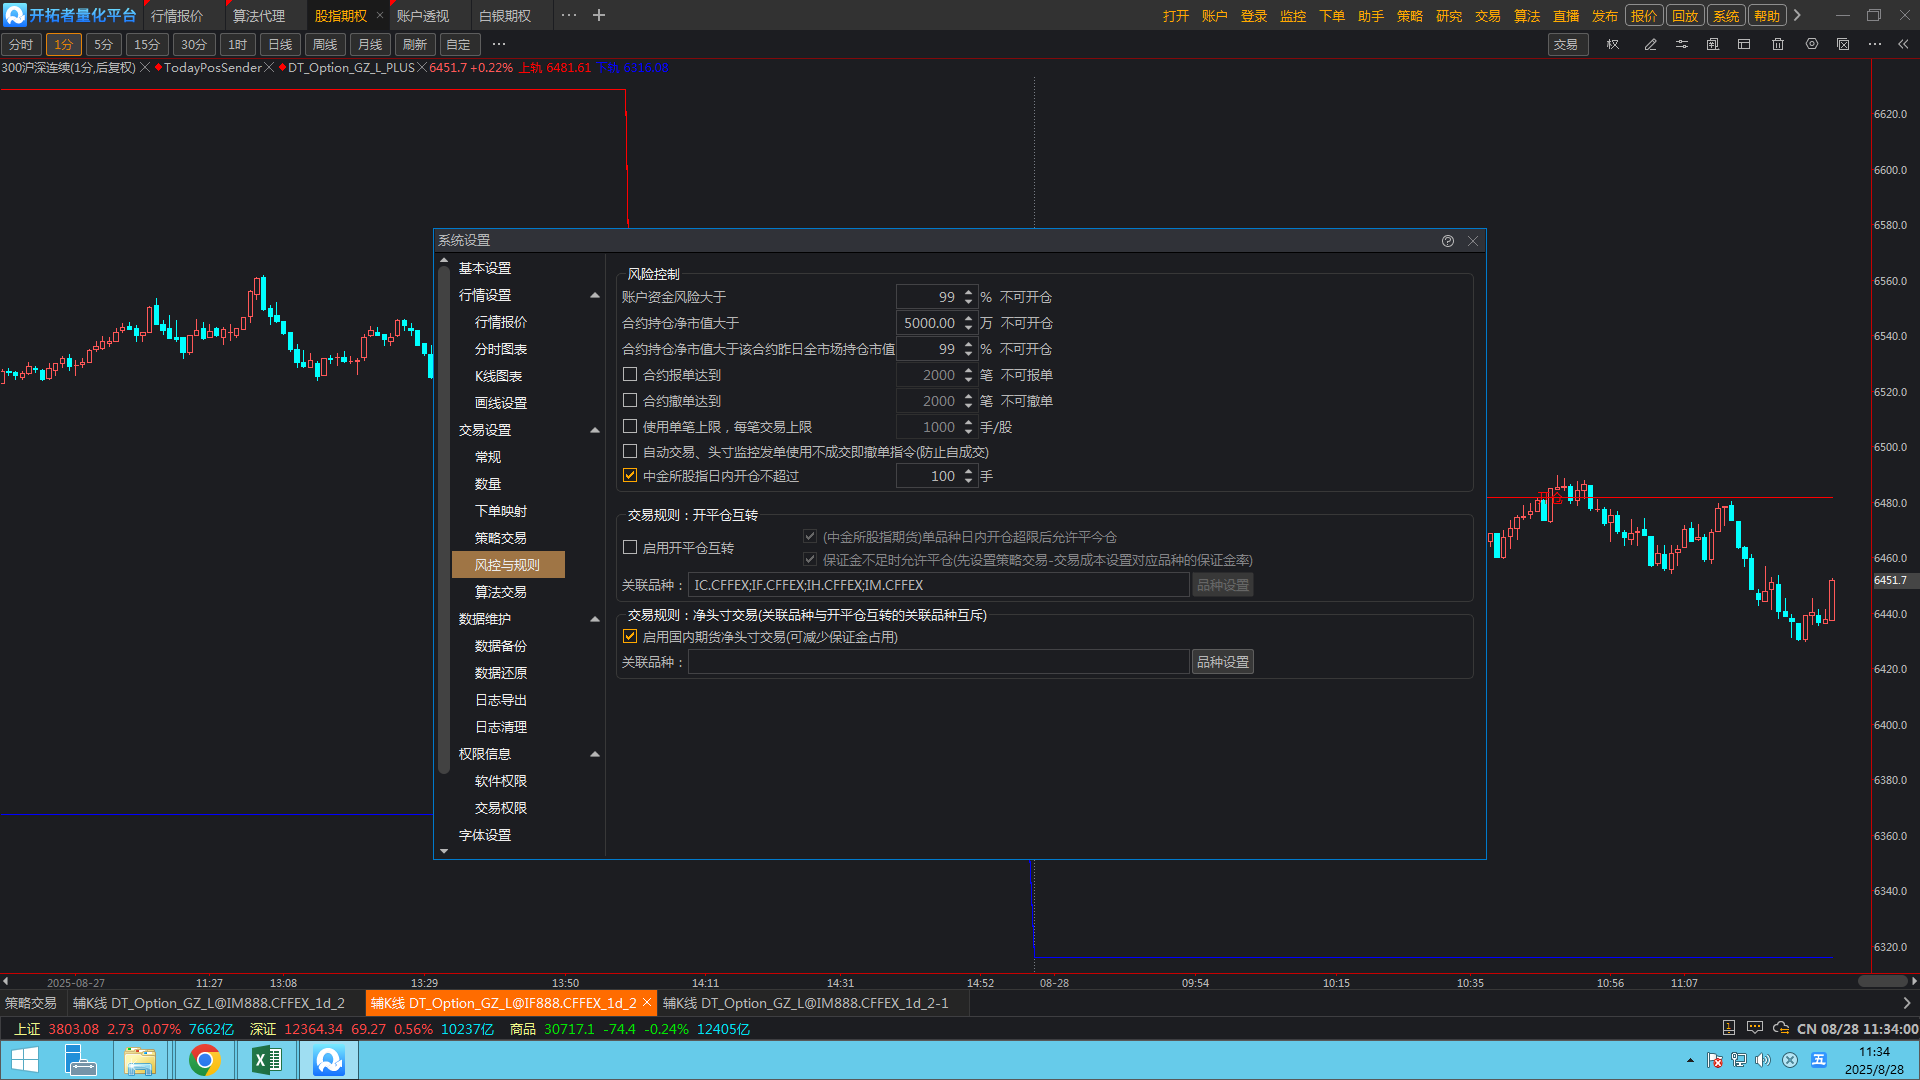Toggle 启用开平仓互转 checkbox
1920x1080 pixels.
click(x=630, y=547)
